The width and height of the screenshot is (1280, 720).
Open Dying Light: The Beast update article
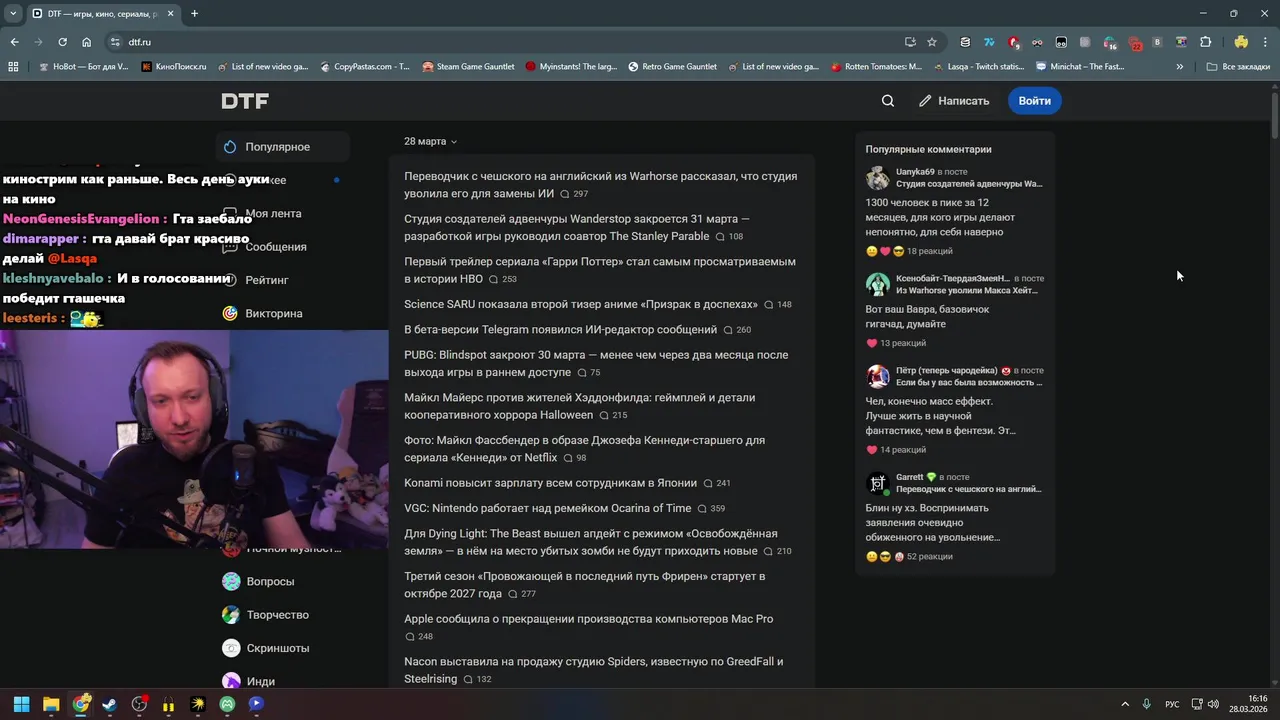tap(591, 542)
